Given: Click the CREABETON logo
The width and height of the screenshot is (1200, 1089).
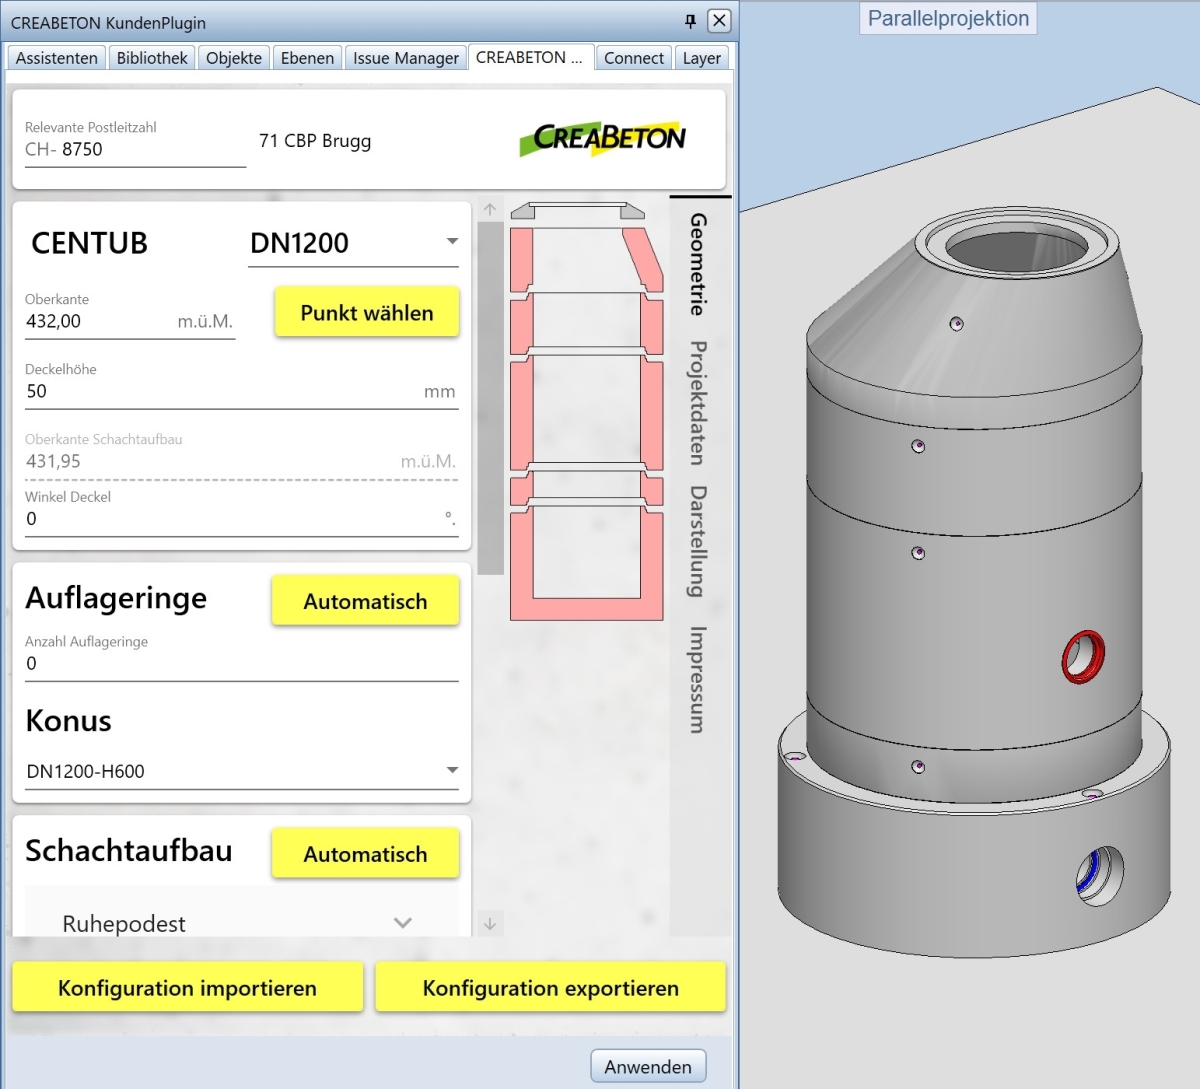Looking at the screenshot, I should click(x=603, y=139).
